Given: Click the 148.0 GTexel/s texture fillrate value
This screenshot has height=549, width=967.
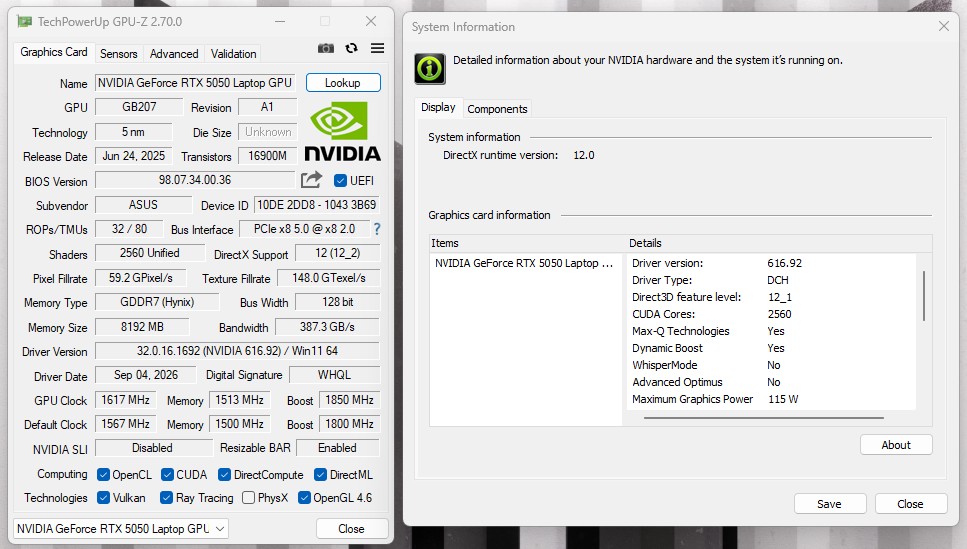Looking at the screenshot, I should (x=329, y=278).
